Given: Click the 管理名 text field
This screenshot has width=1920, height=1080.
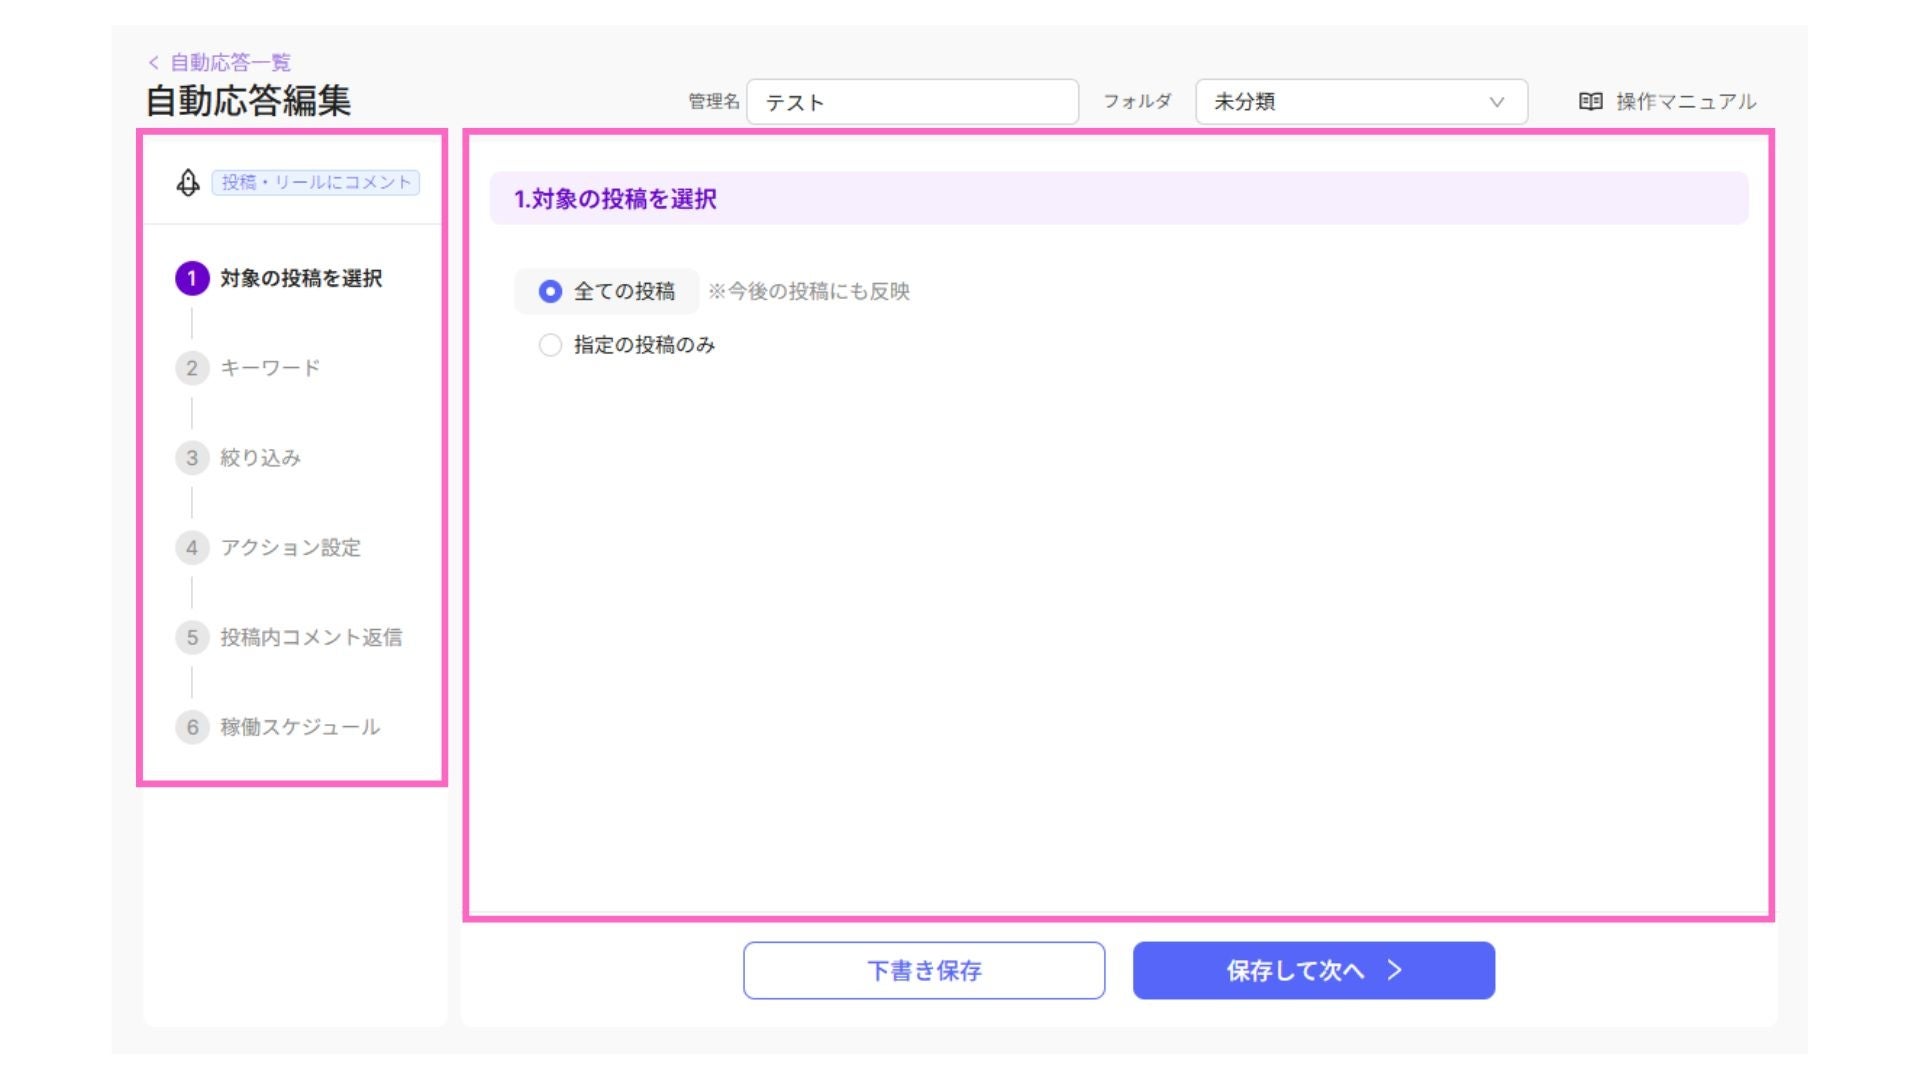Looking at the screenshot, I should click(912, 102).
